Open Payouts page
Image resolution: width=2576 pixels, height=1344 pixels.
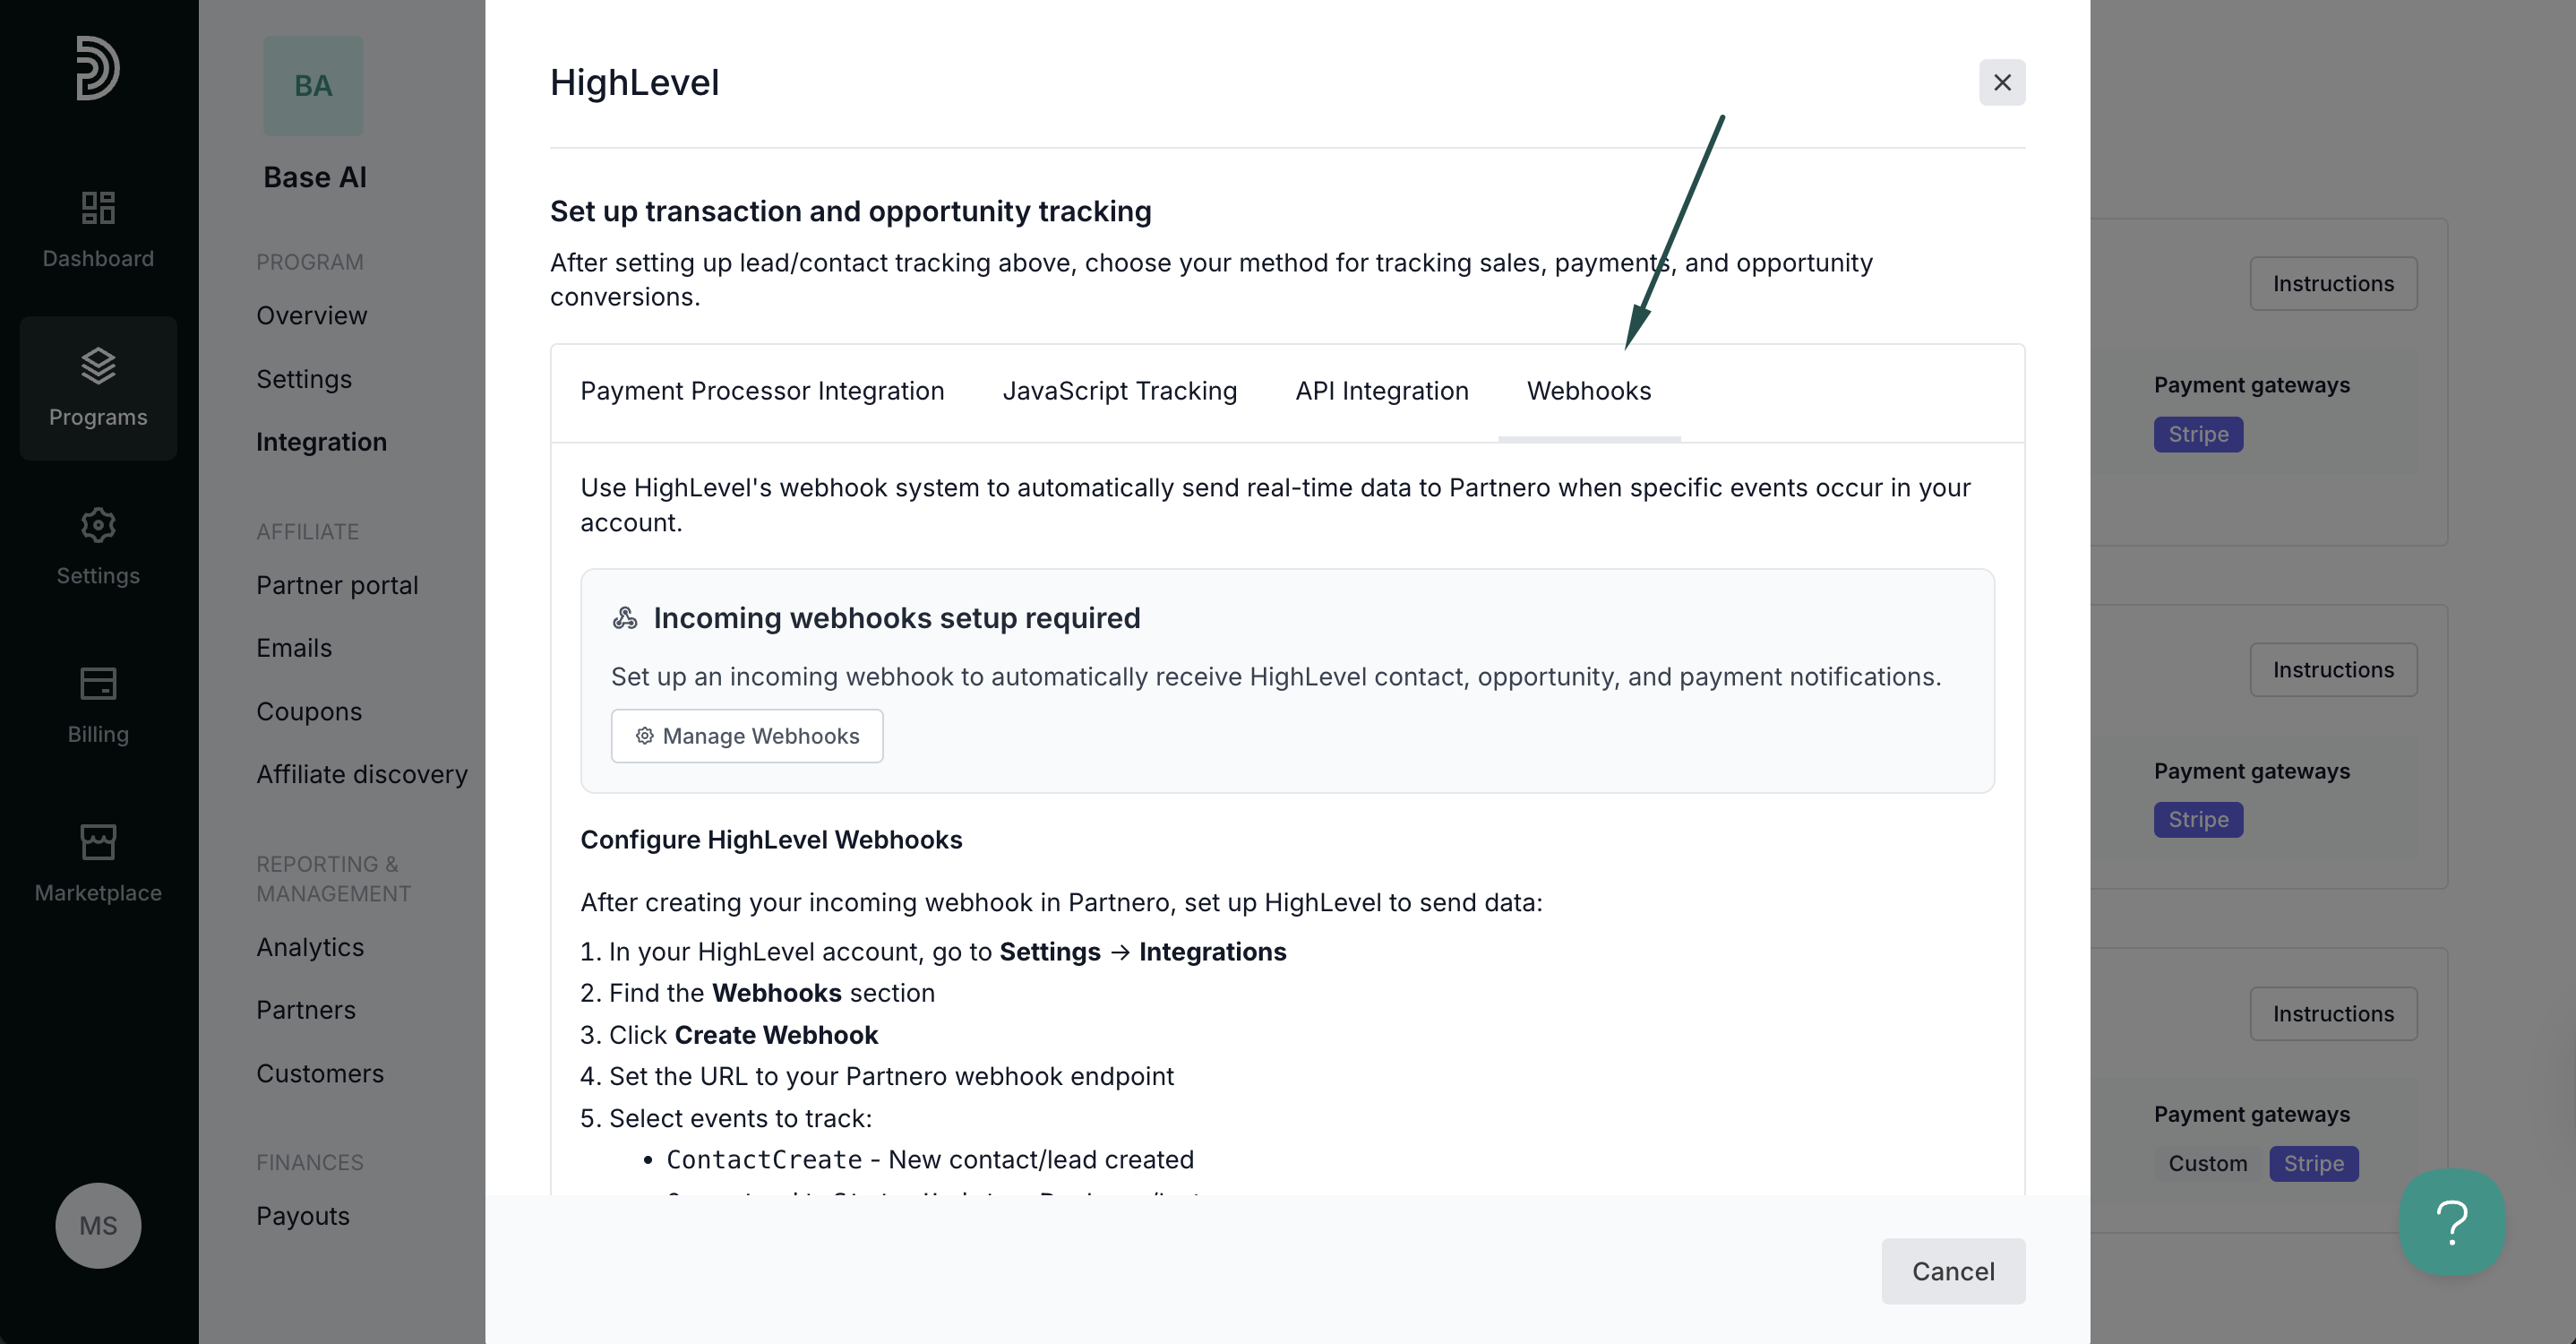(303, 1216)
